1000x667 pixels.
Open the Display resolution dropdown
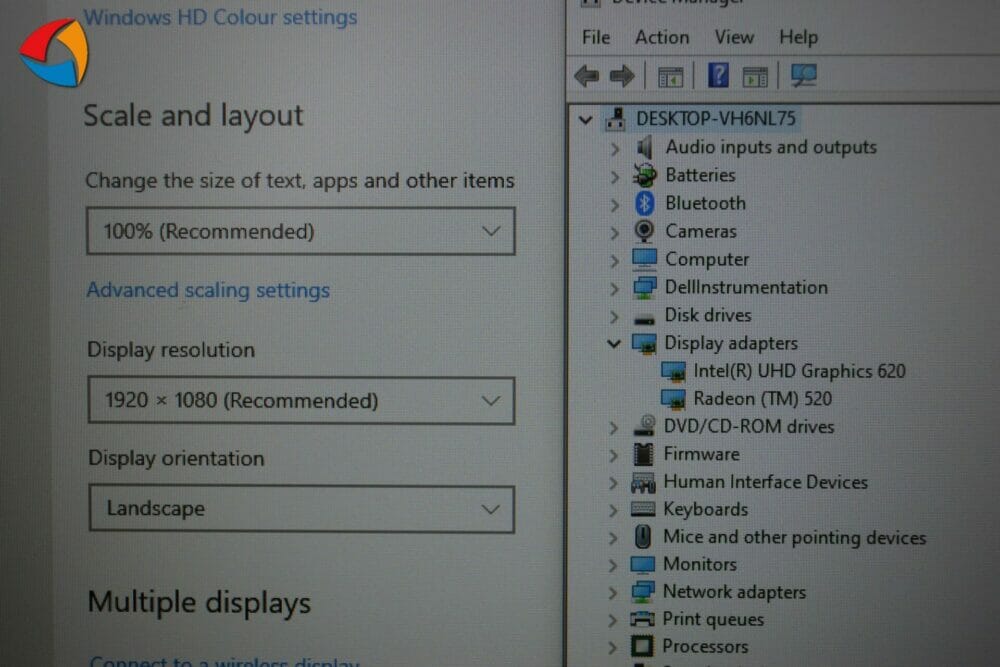tap(301, 400)
